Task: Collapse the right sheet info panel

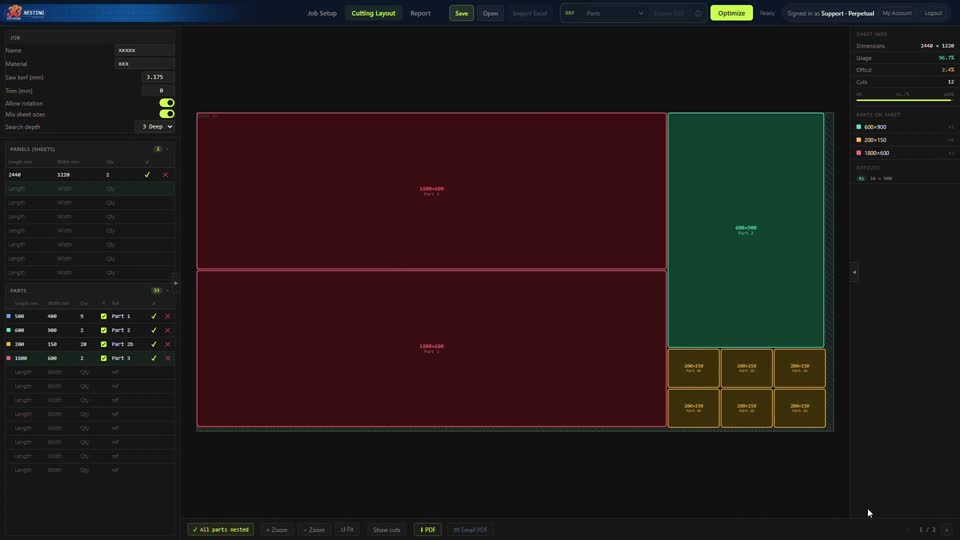Action: (854, 272)
